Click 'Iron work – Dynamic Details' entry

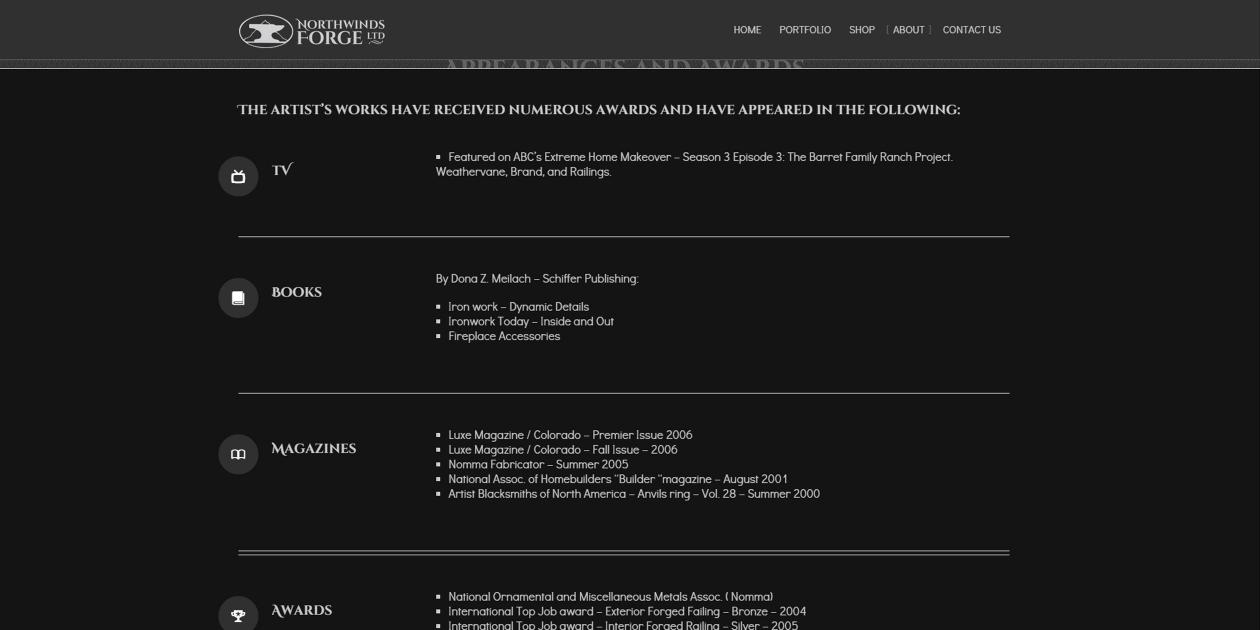[518, 307]
